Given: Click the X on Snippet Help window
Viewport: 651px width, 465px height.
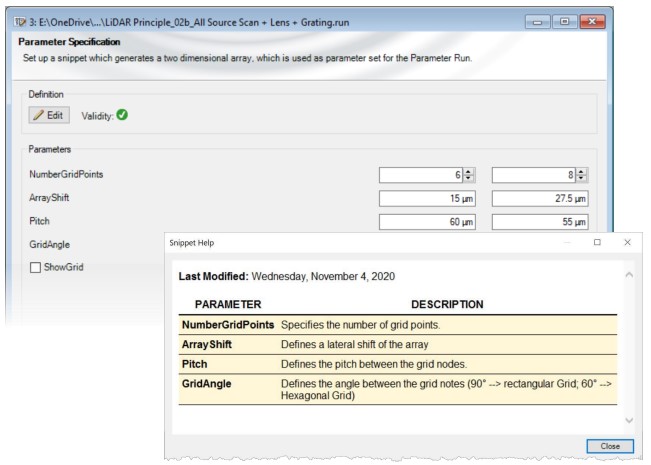Looking at the screenshot, I should coord(627,242).
